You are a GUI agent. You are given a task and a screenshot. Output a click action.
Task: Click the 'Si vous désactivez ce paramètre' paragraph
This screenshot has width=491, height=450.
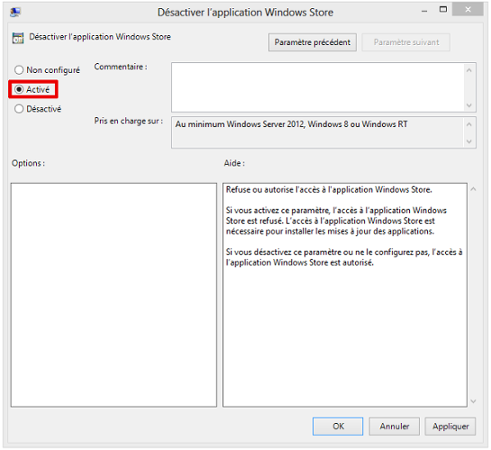pyautogui.click(x=344, y=257)
